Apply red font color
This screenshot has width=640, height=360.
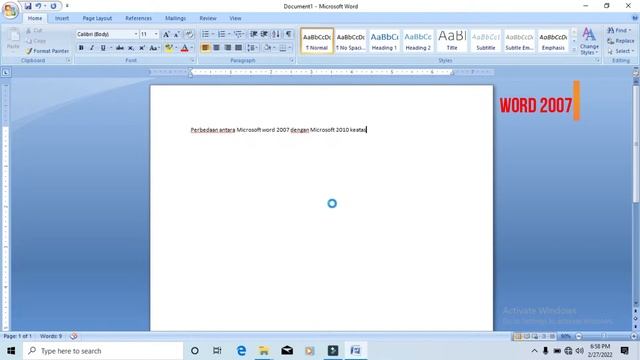pos(184,48)
